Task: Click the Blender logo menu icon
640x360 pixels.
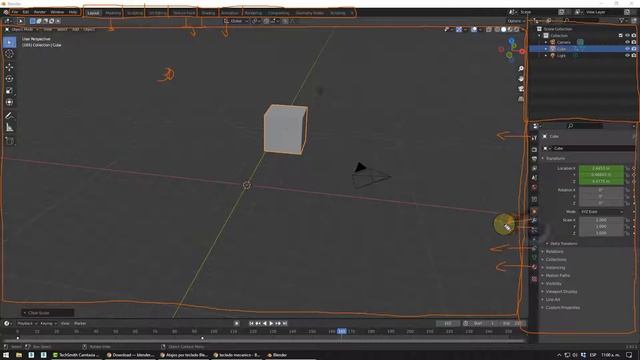Action: [x=6, y=12]
